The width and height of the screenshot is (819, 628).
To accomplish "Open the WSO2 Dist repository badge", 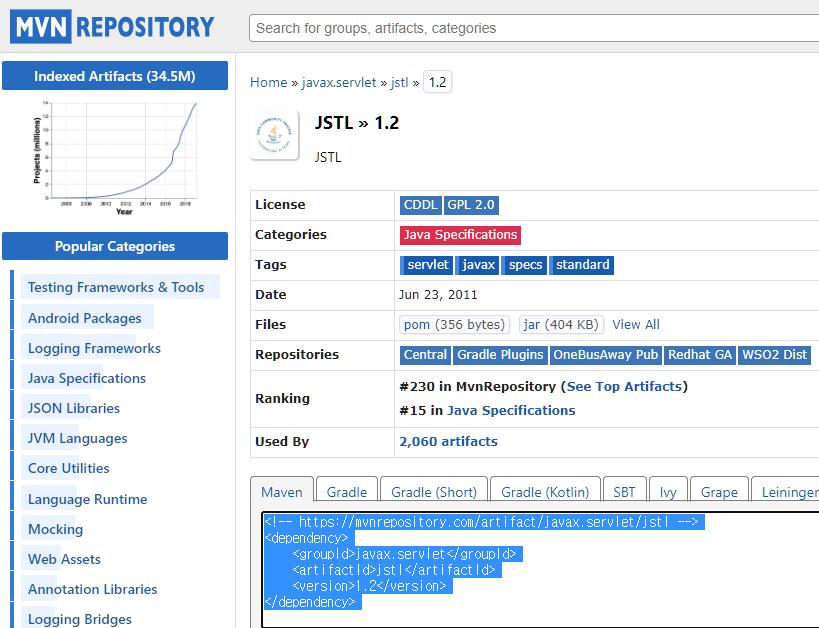I will (774, 355).
